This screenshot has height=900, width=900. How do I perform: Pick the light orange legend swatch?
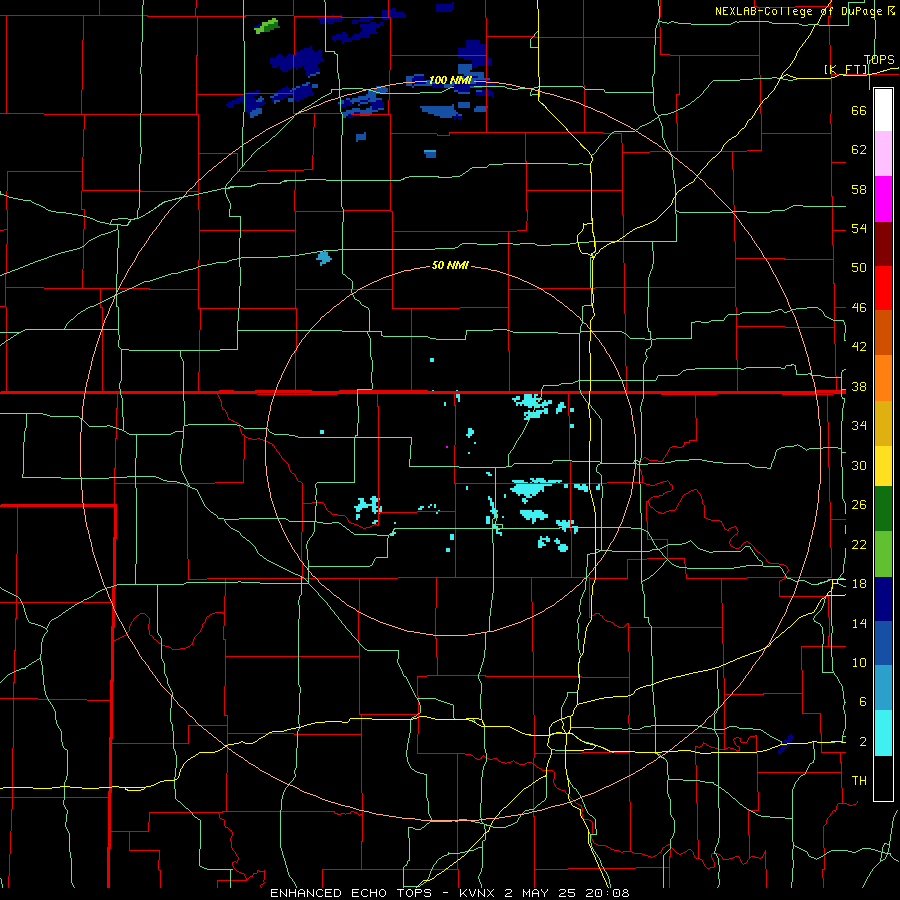[883, 378]
